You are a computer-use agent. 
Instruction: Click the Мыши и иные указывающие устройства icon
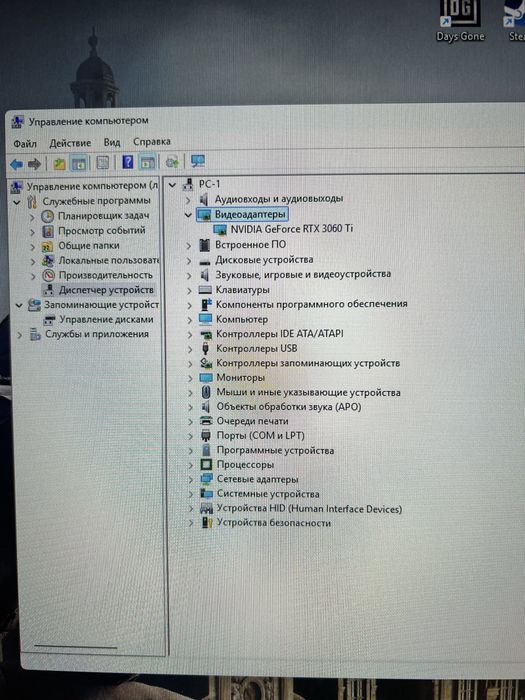coord(206,392)
